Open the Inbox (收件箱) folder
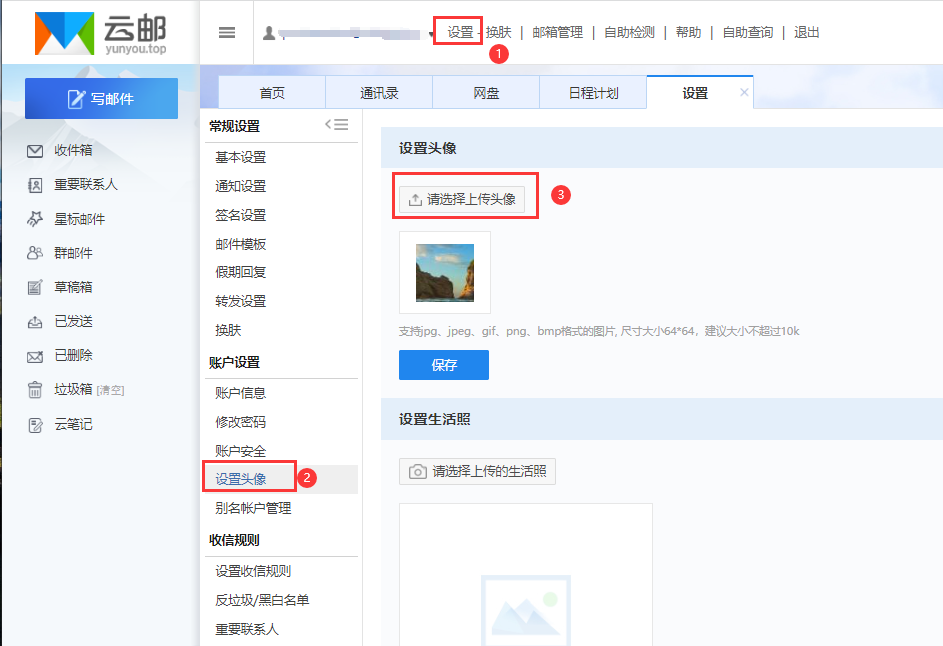Viewport: 943px width, 646px height. pos(73,151)
